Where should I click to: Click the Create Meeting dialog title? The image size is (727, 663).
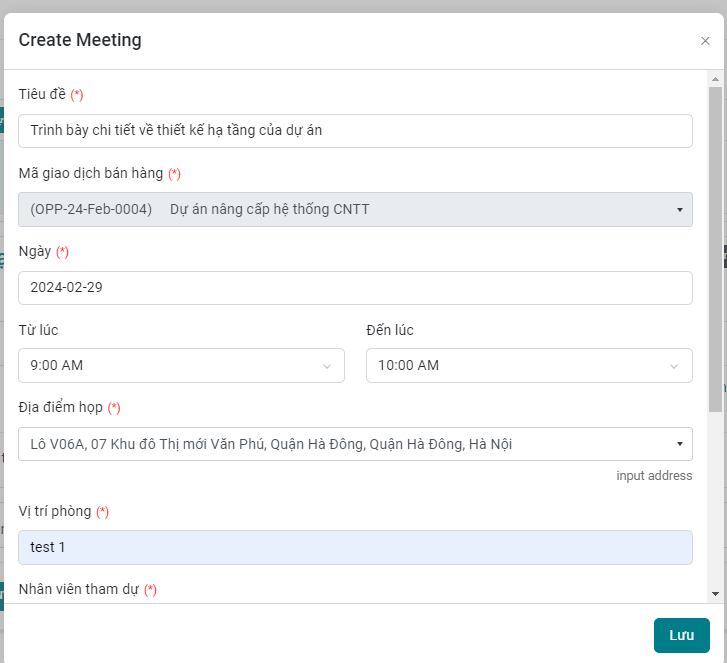(80, 41)
